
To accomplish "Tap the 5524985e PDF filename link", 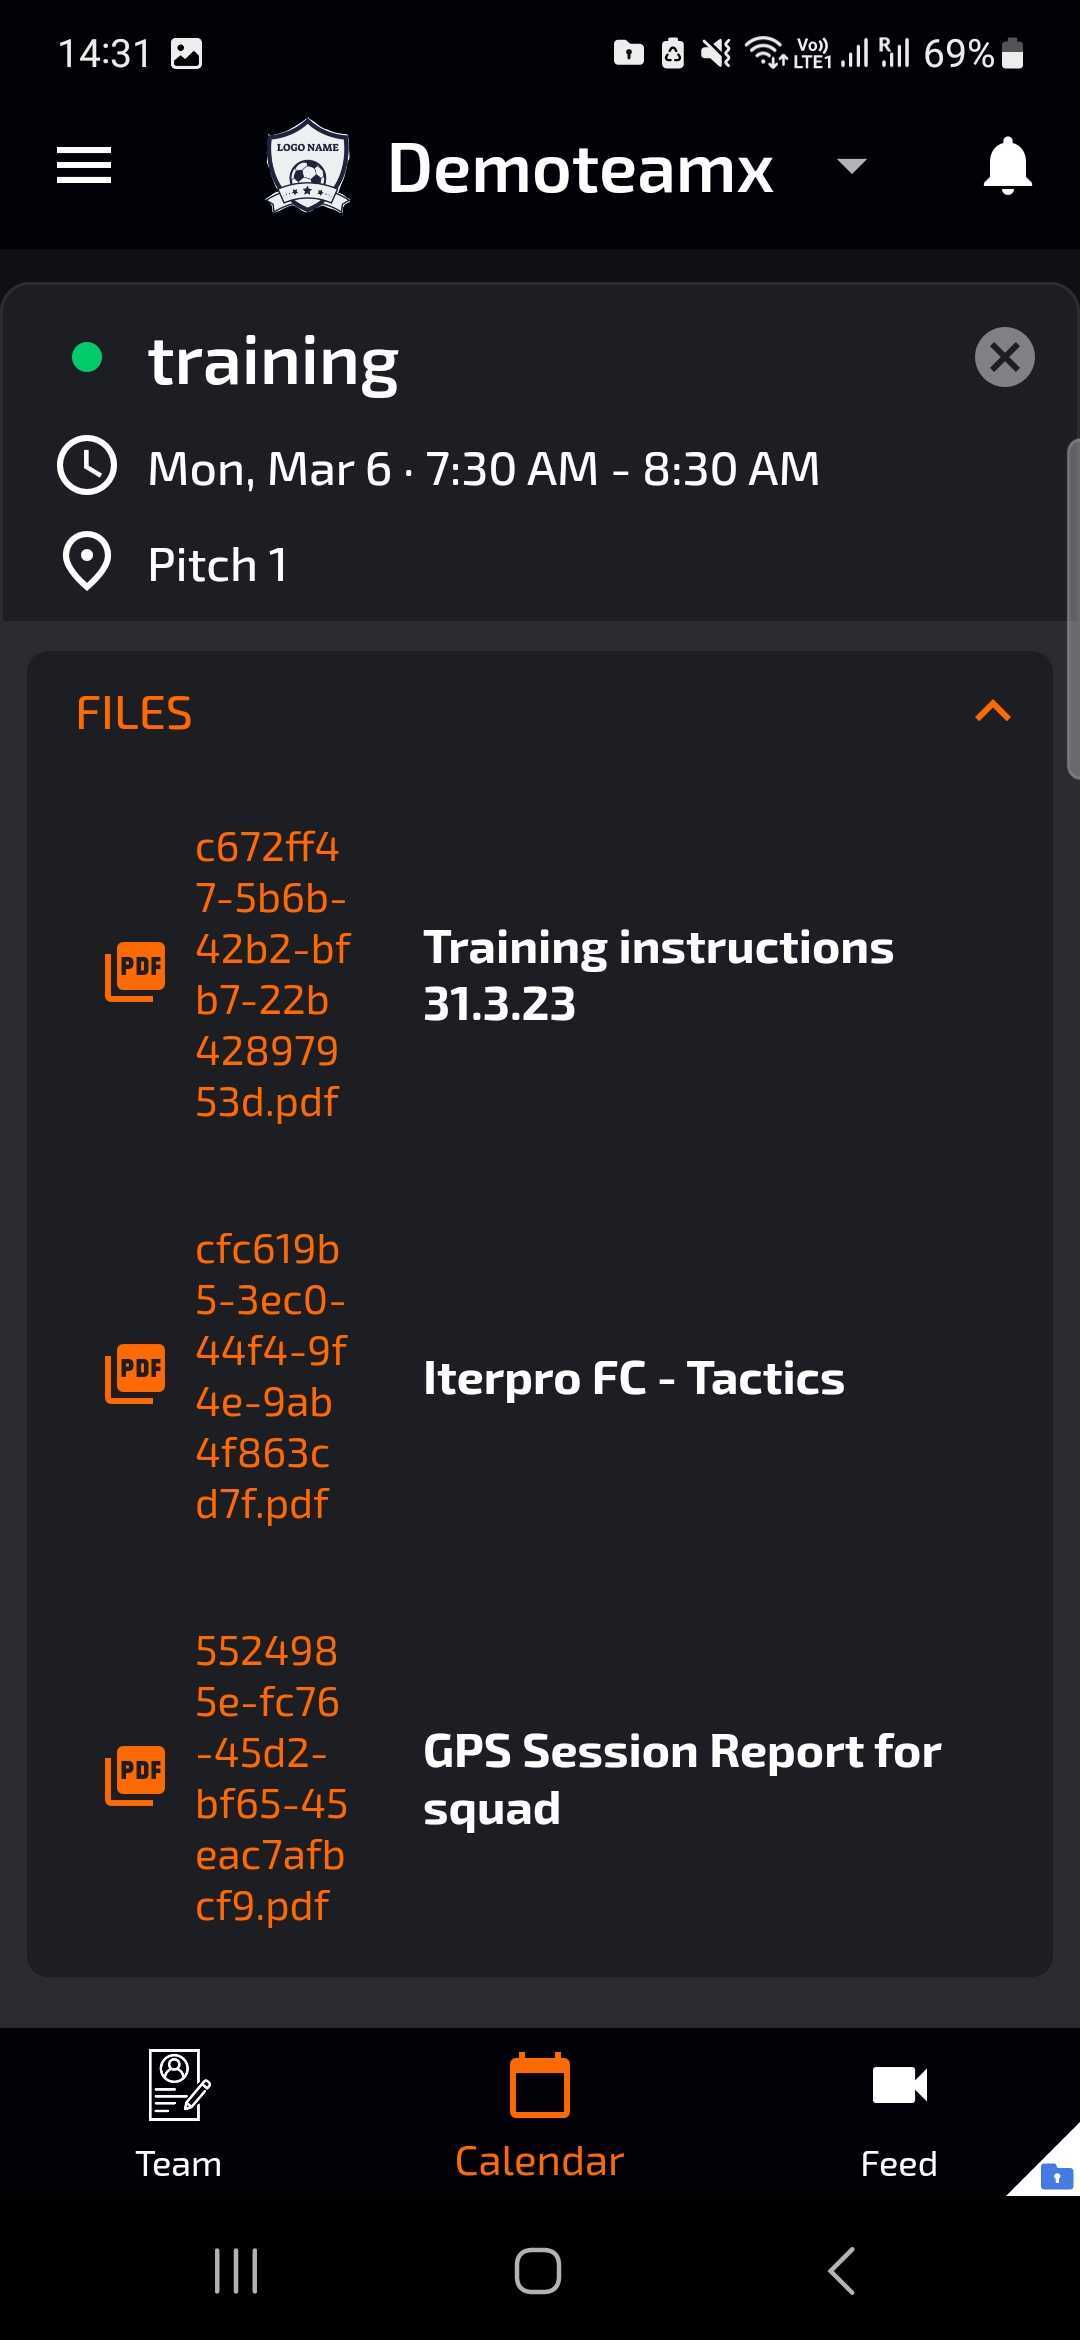I will point(270,1778).
